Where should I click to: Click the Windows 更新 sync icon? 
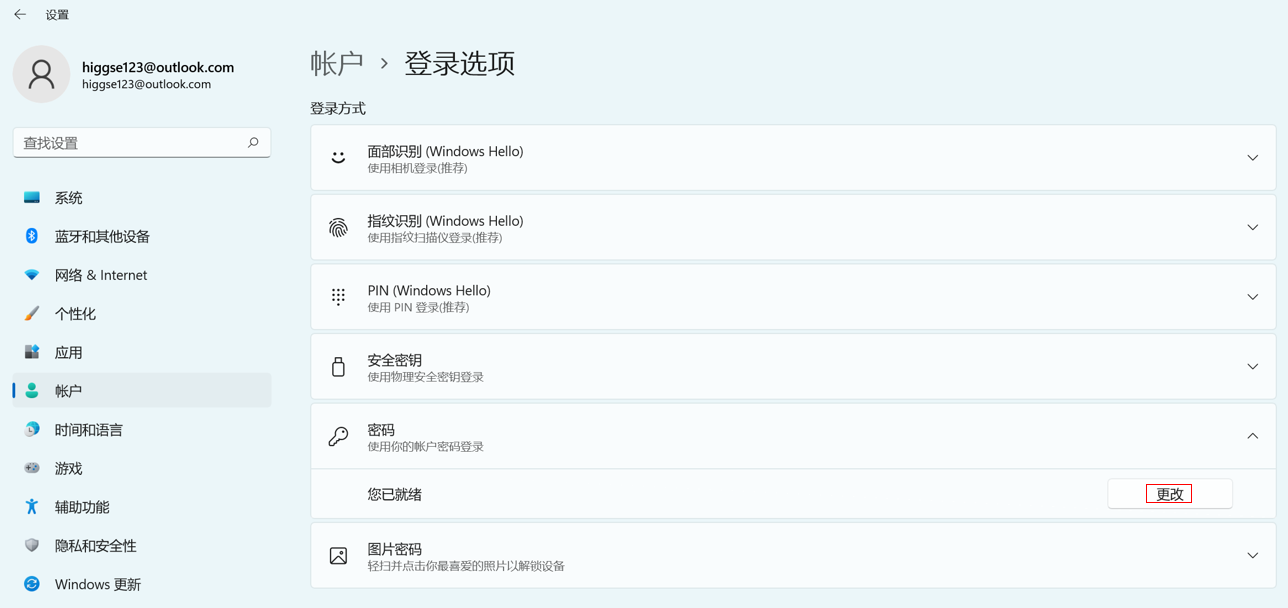click(x=32, y=584)
